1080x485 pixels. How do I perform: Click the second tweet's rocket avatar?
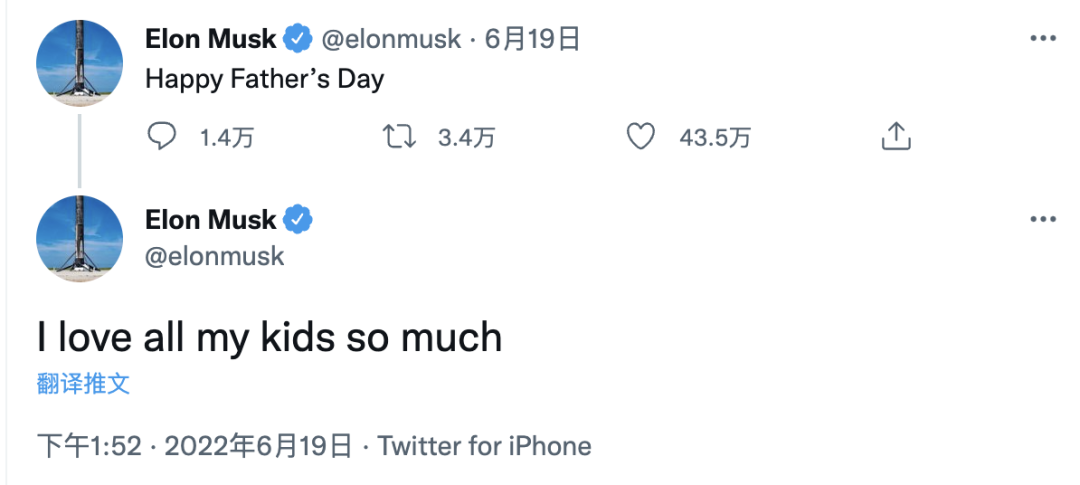80,240
